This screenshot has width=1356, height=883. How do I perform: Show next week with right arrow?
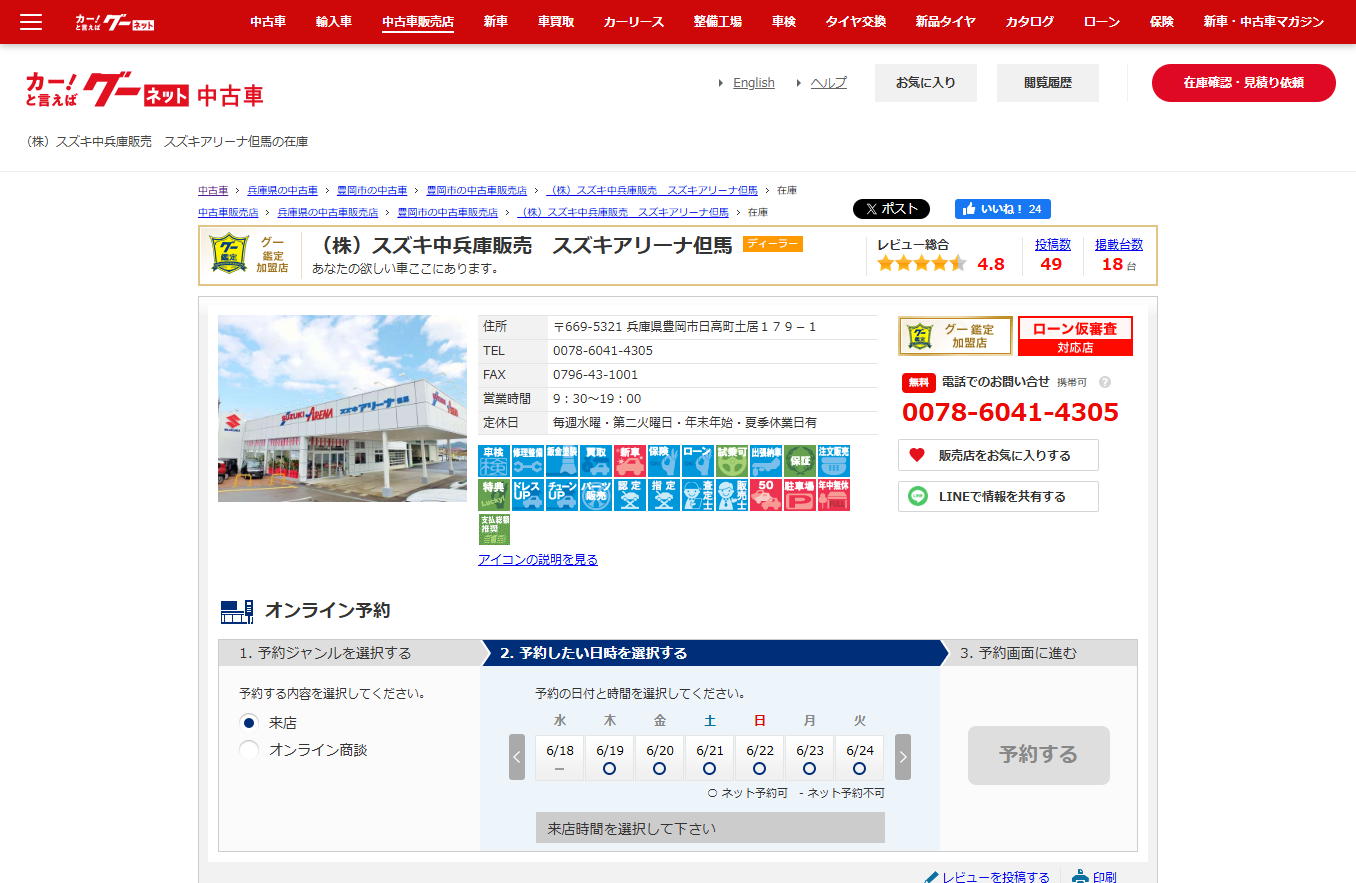903,757
